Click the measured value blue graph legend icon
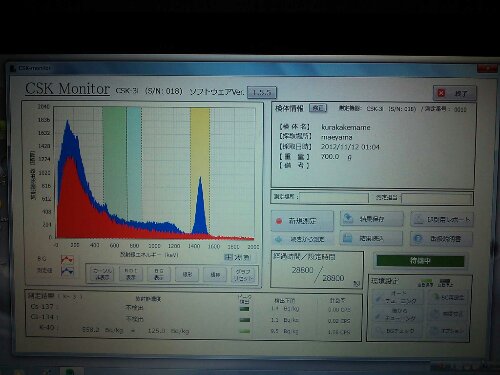The width and height of the screenshot is (500, 375). tap(67, 271)
